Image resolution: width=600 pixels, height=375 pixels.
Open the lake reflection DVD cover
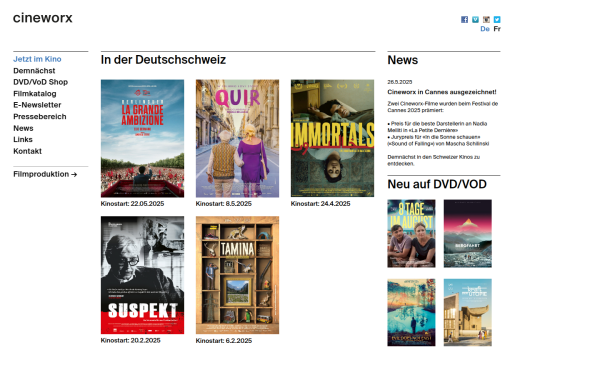pyautogui.click(x=411, y=313)
